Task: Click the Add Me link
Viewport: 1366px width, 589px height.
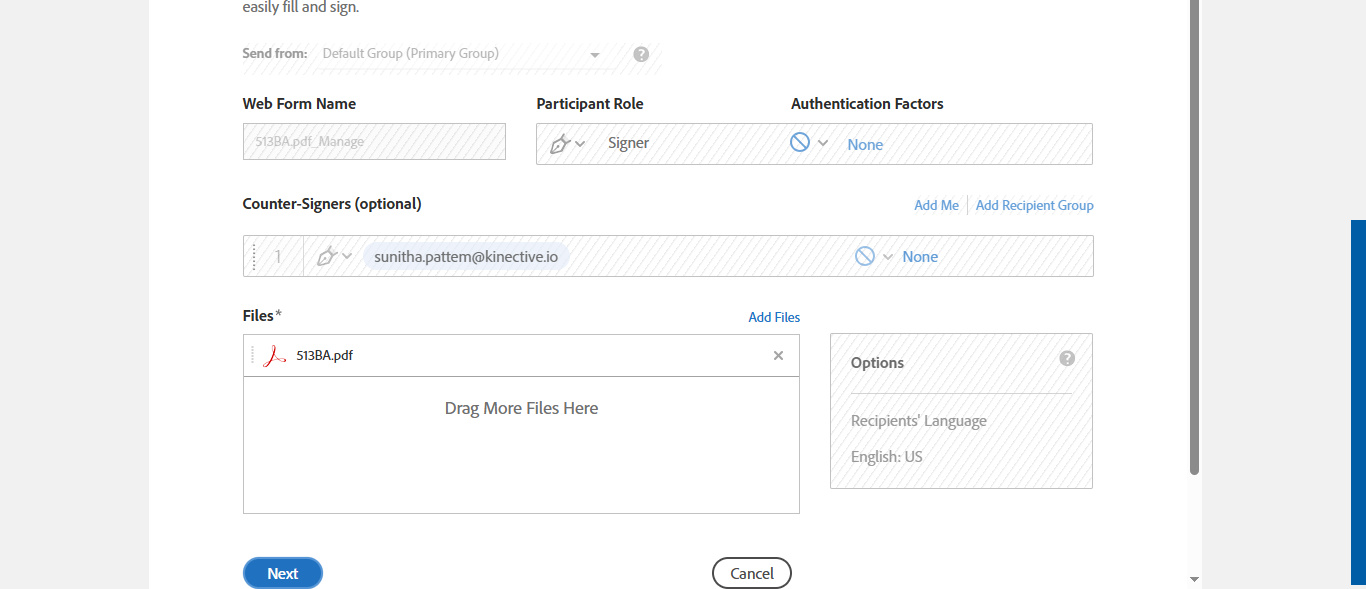Action: click(x=936, y=205)
